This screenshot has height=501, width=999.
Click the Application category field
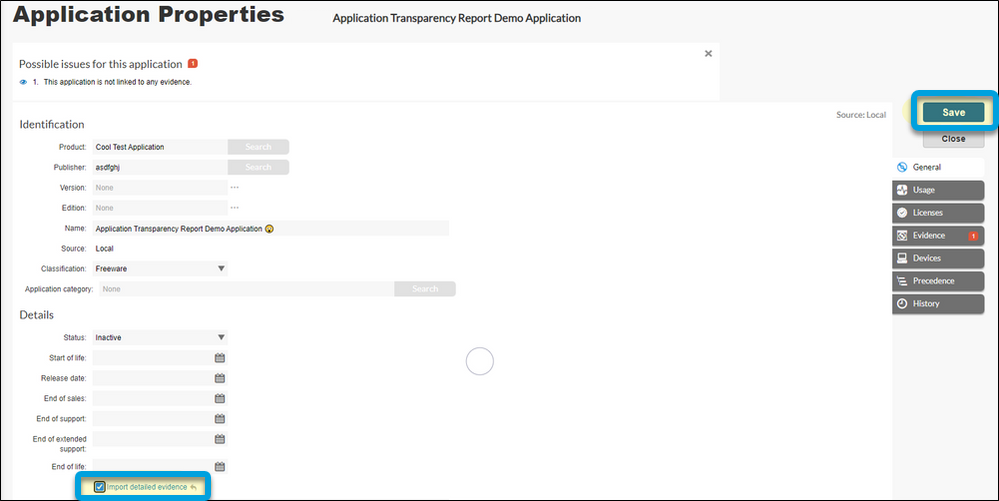tap(247, 289)
